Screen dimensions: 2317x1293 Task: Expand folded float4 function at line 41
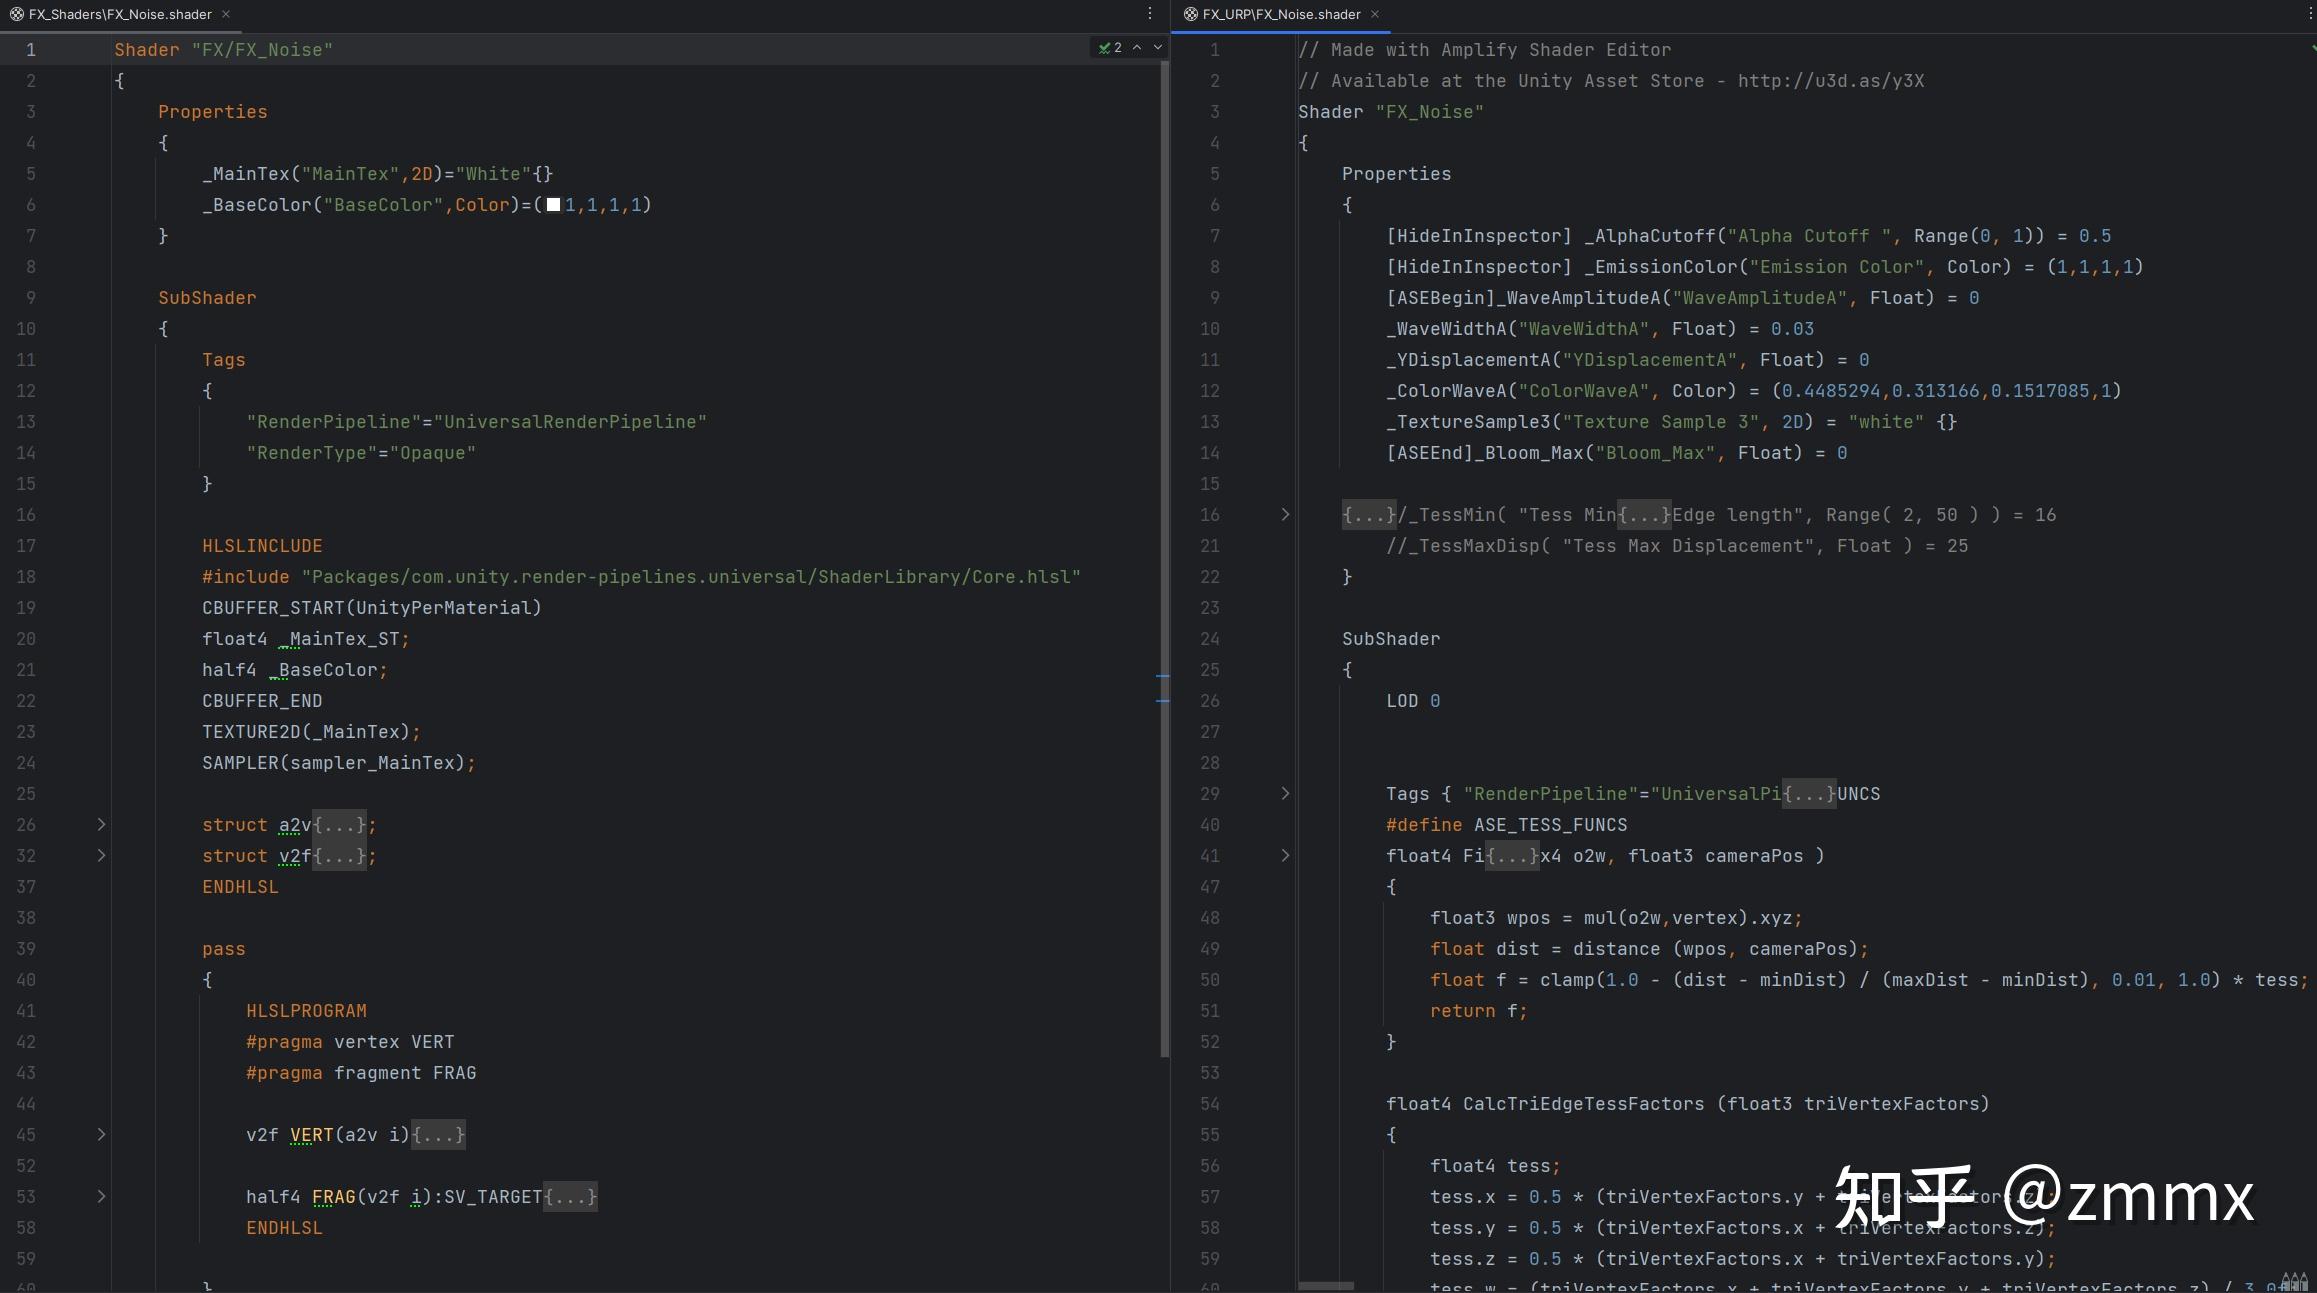[x=1285, y=856]
